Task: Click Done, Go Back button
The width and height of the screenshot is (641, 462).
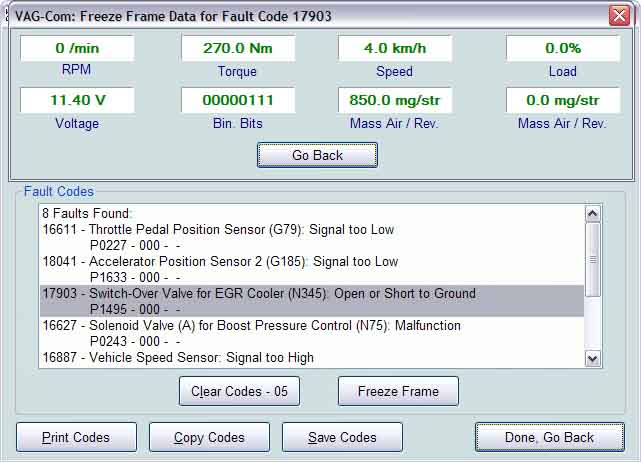Action: (549, 437)
